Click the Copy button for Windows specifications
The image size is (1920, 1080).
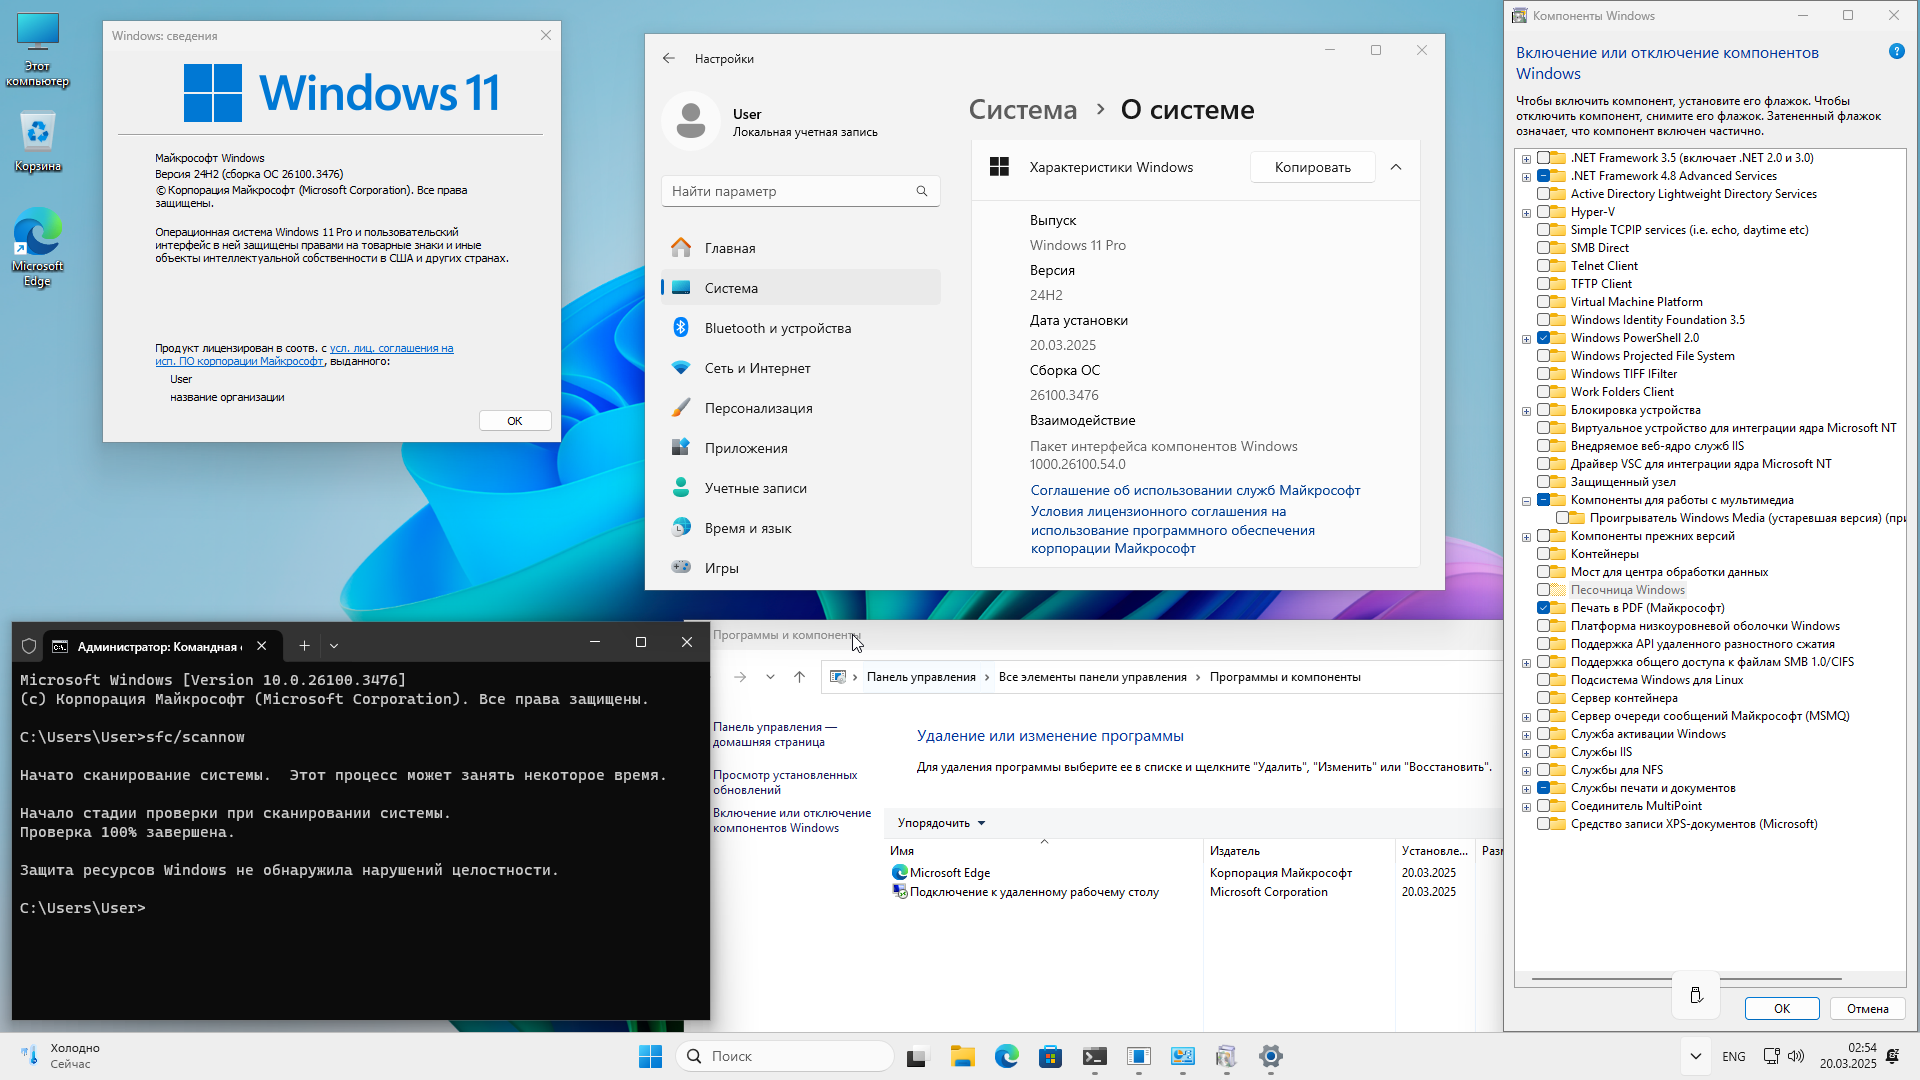pyautogui.click(x=1312, y=168)
